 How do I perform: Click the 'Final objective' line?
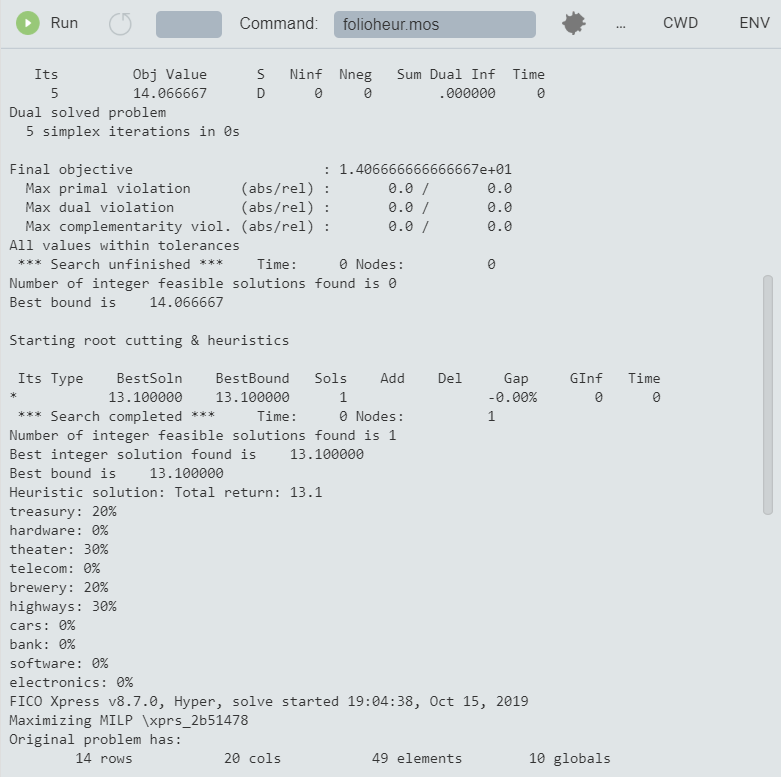tap(260, 169)
